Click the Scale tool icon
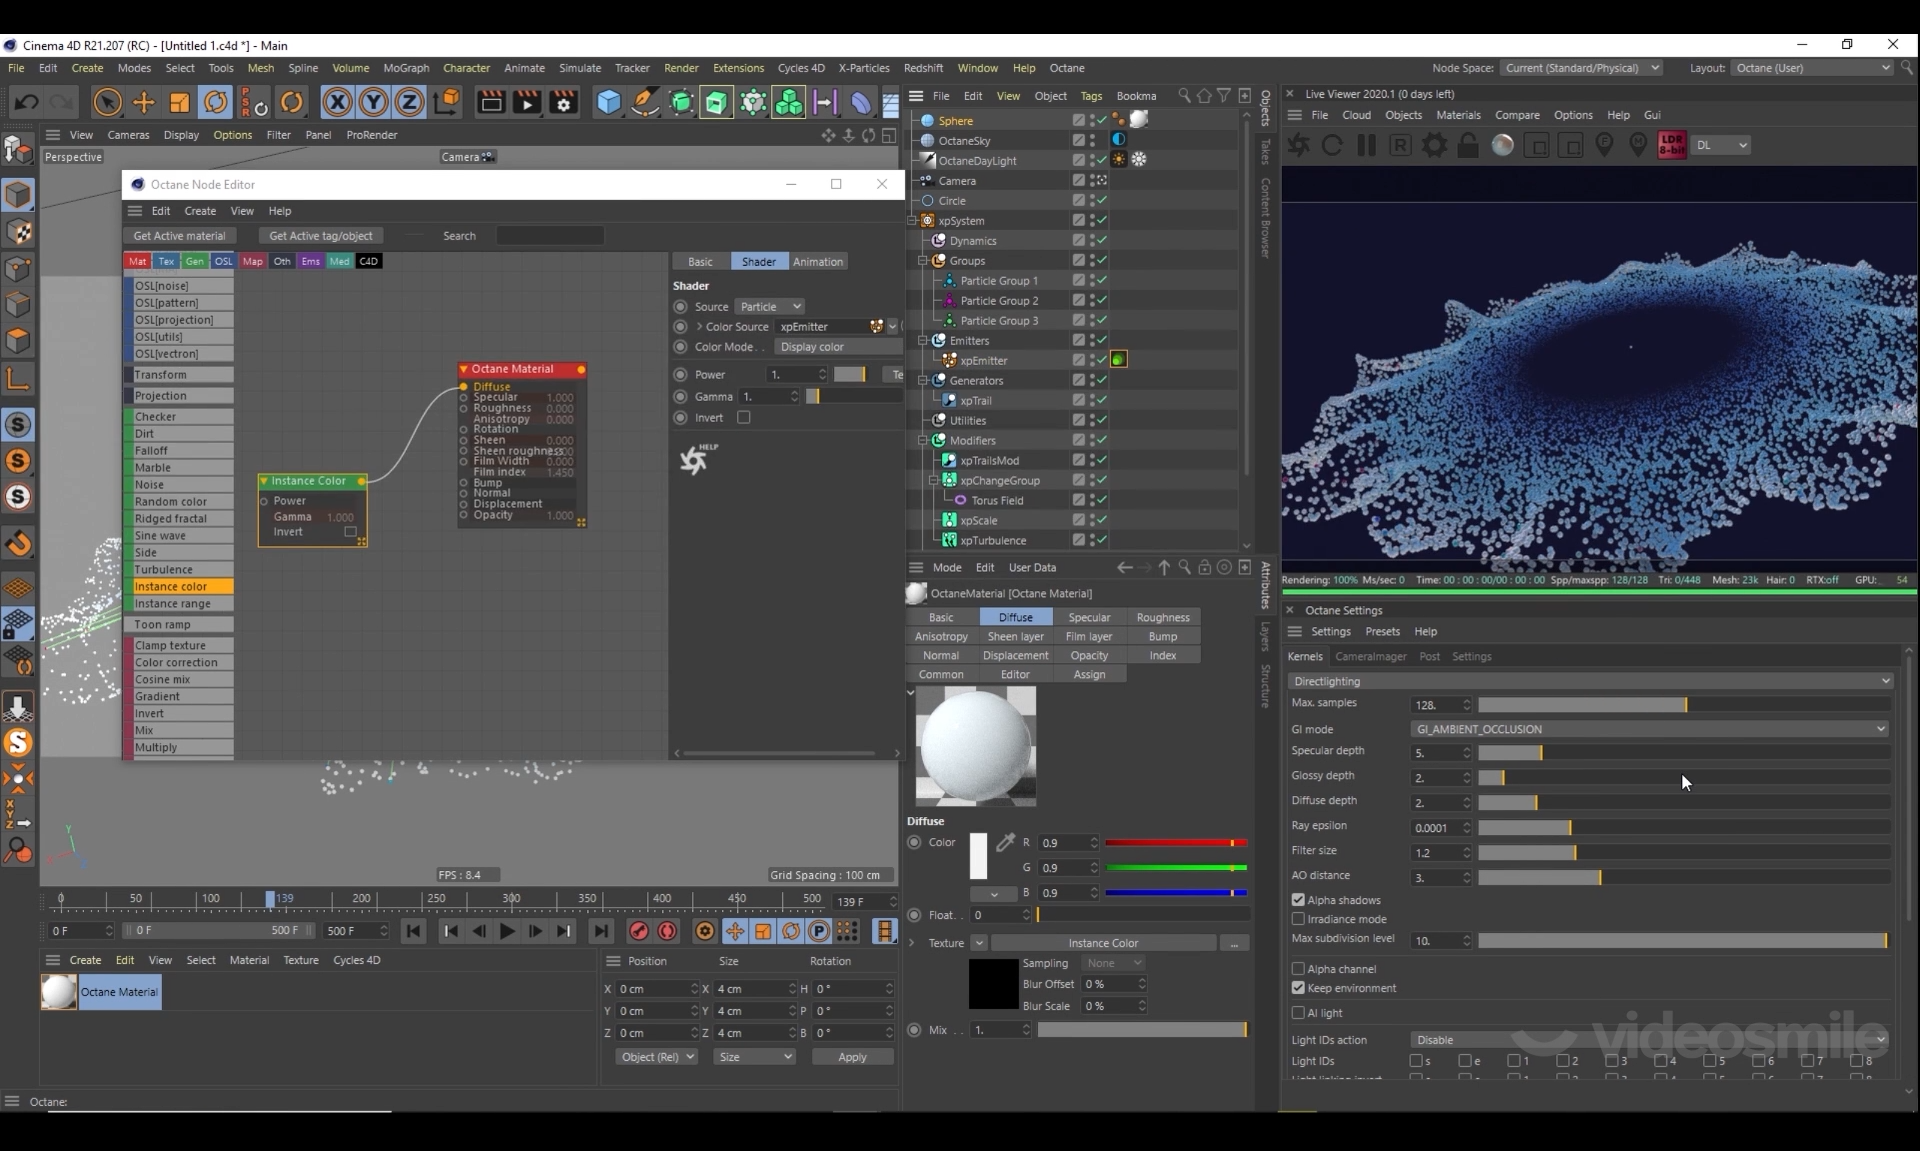Viewport: 1920px width, 1151px height. [x=180, y=102]
